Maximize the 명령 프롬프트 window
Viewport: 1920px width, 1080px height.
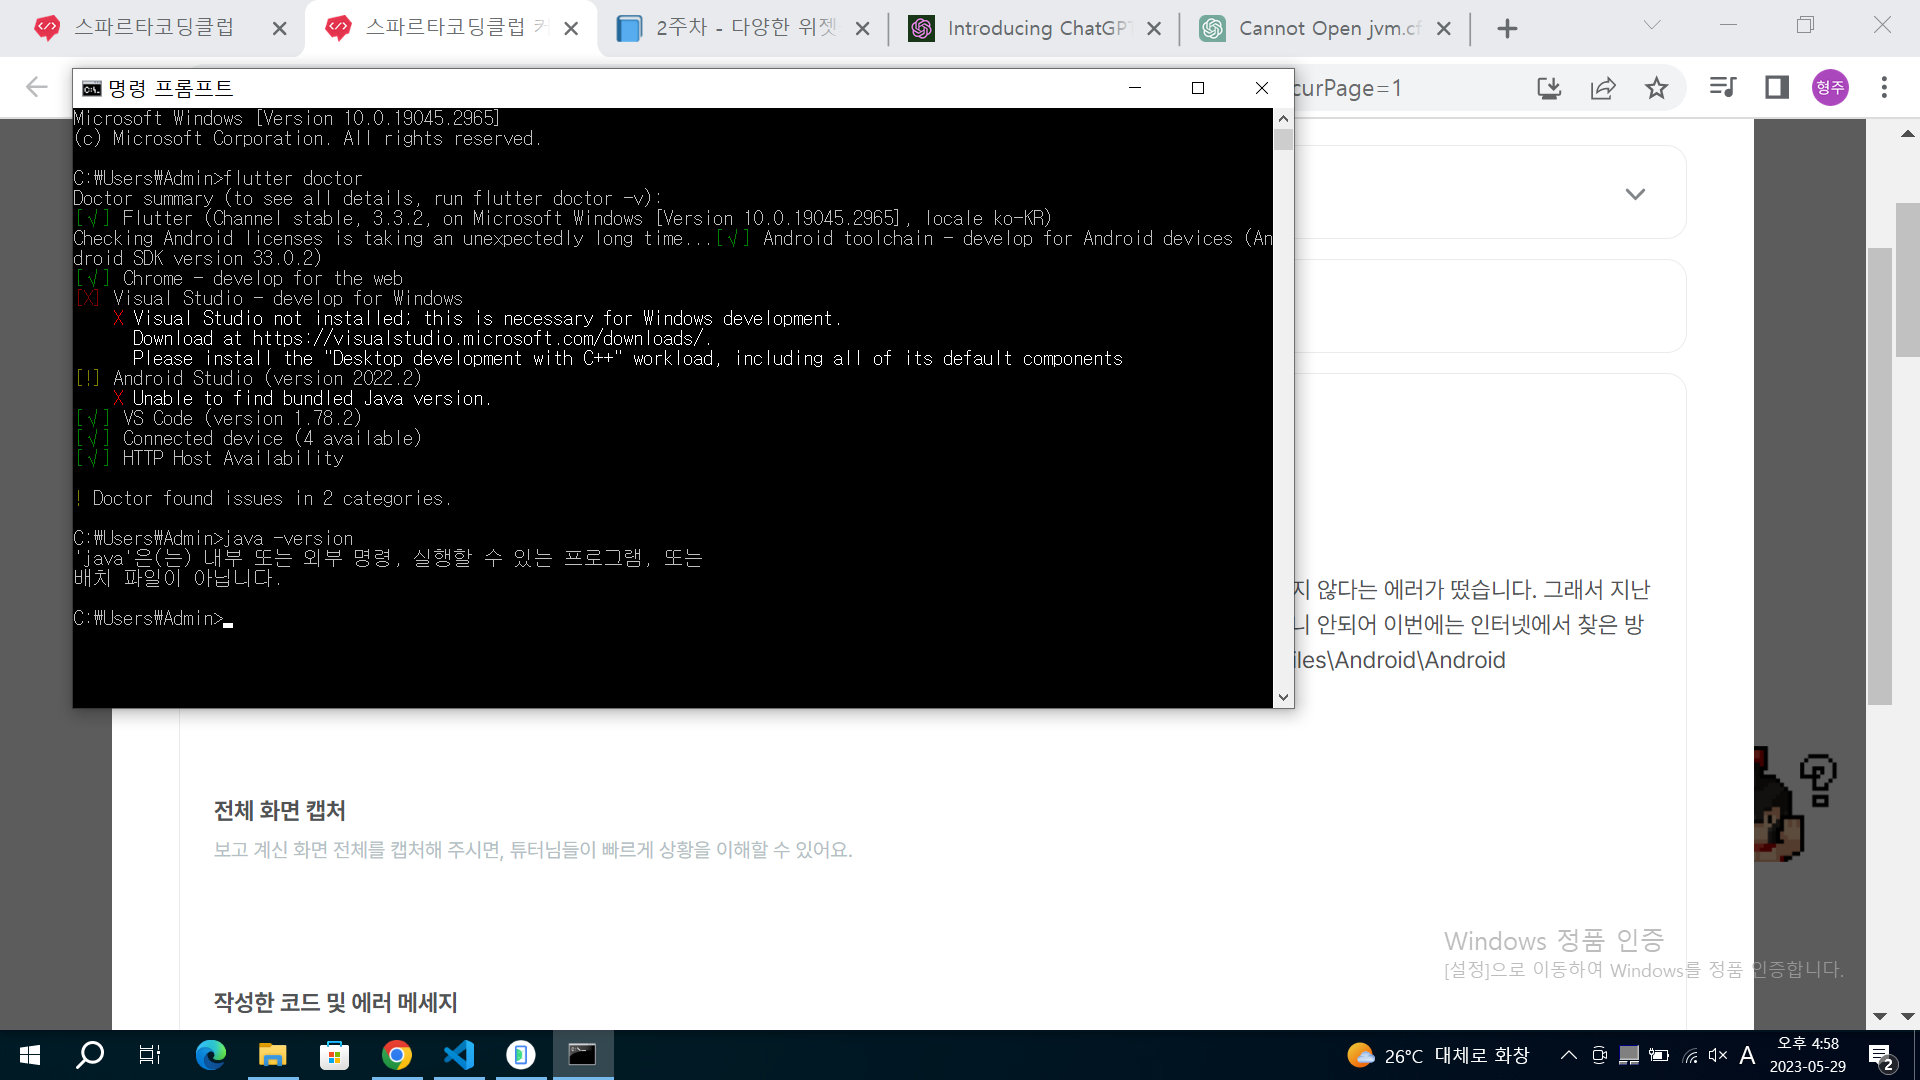coord(1198,88)
